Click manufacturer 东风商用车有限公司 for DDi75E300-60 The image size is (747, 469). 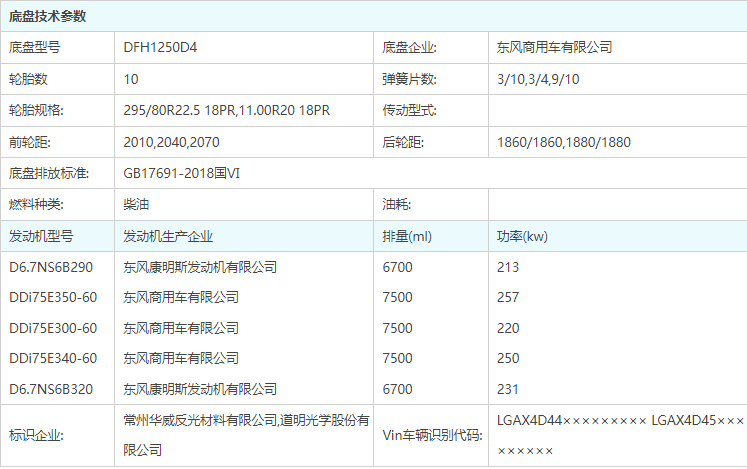[x=181, y=328]
